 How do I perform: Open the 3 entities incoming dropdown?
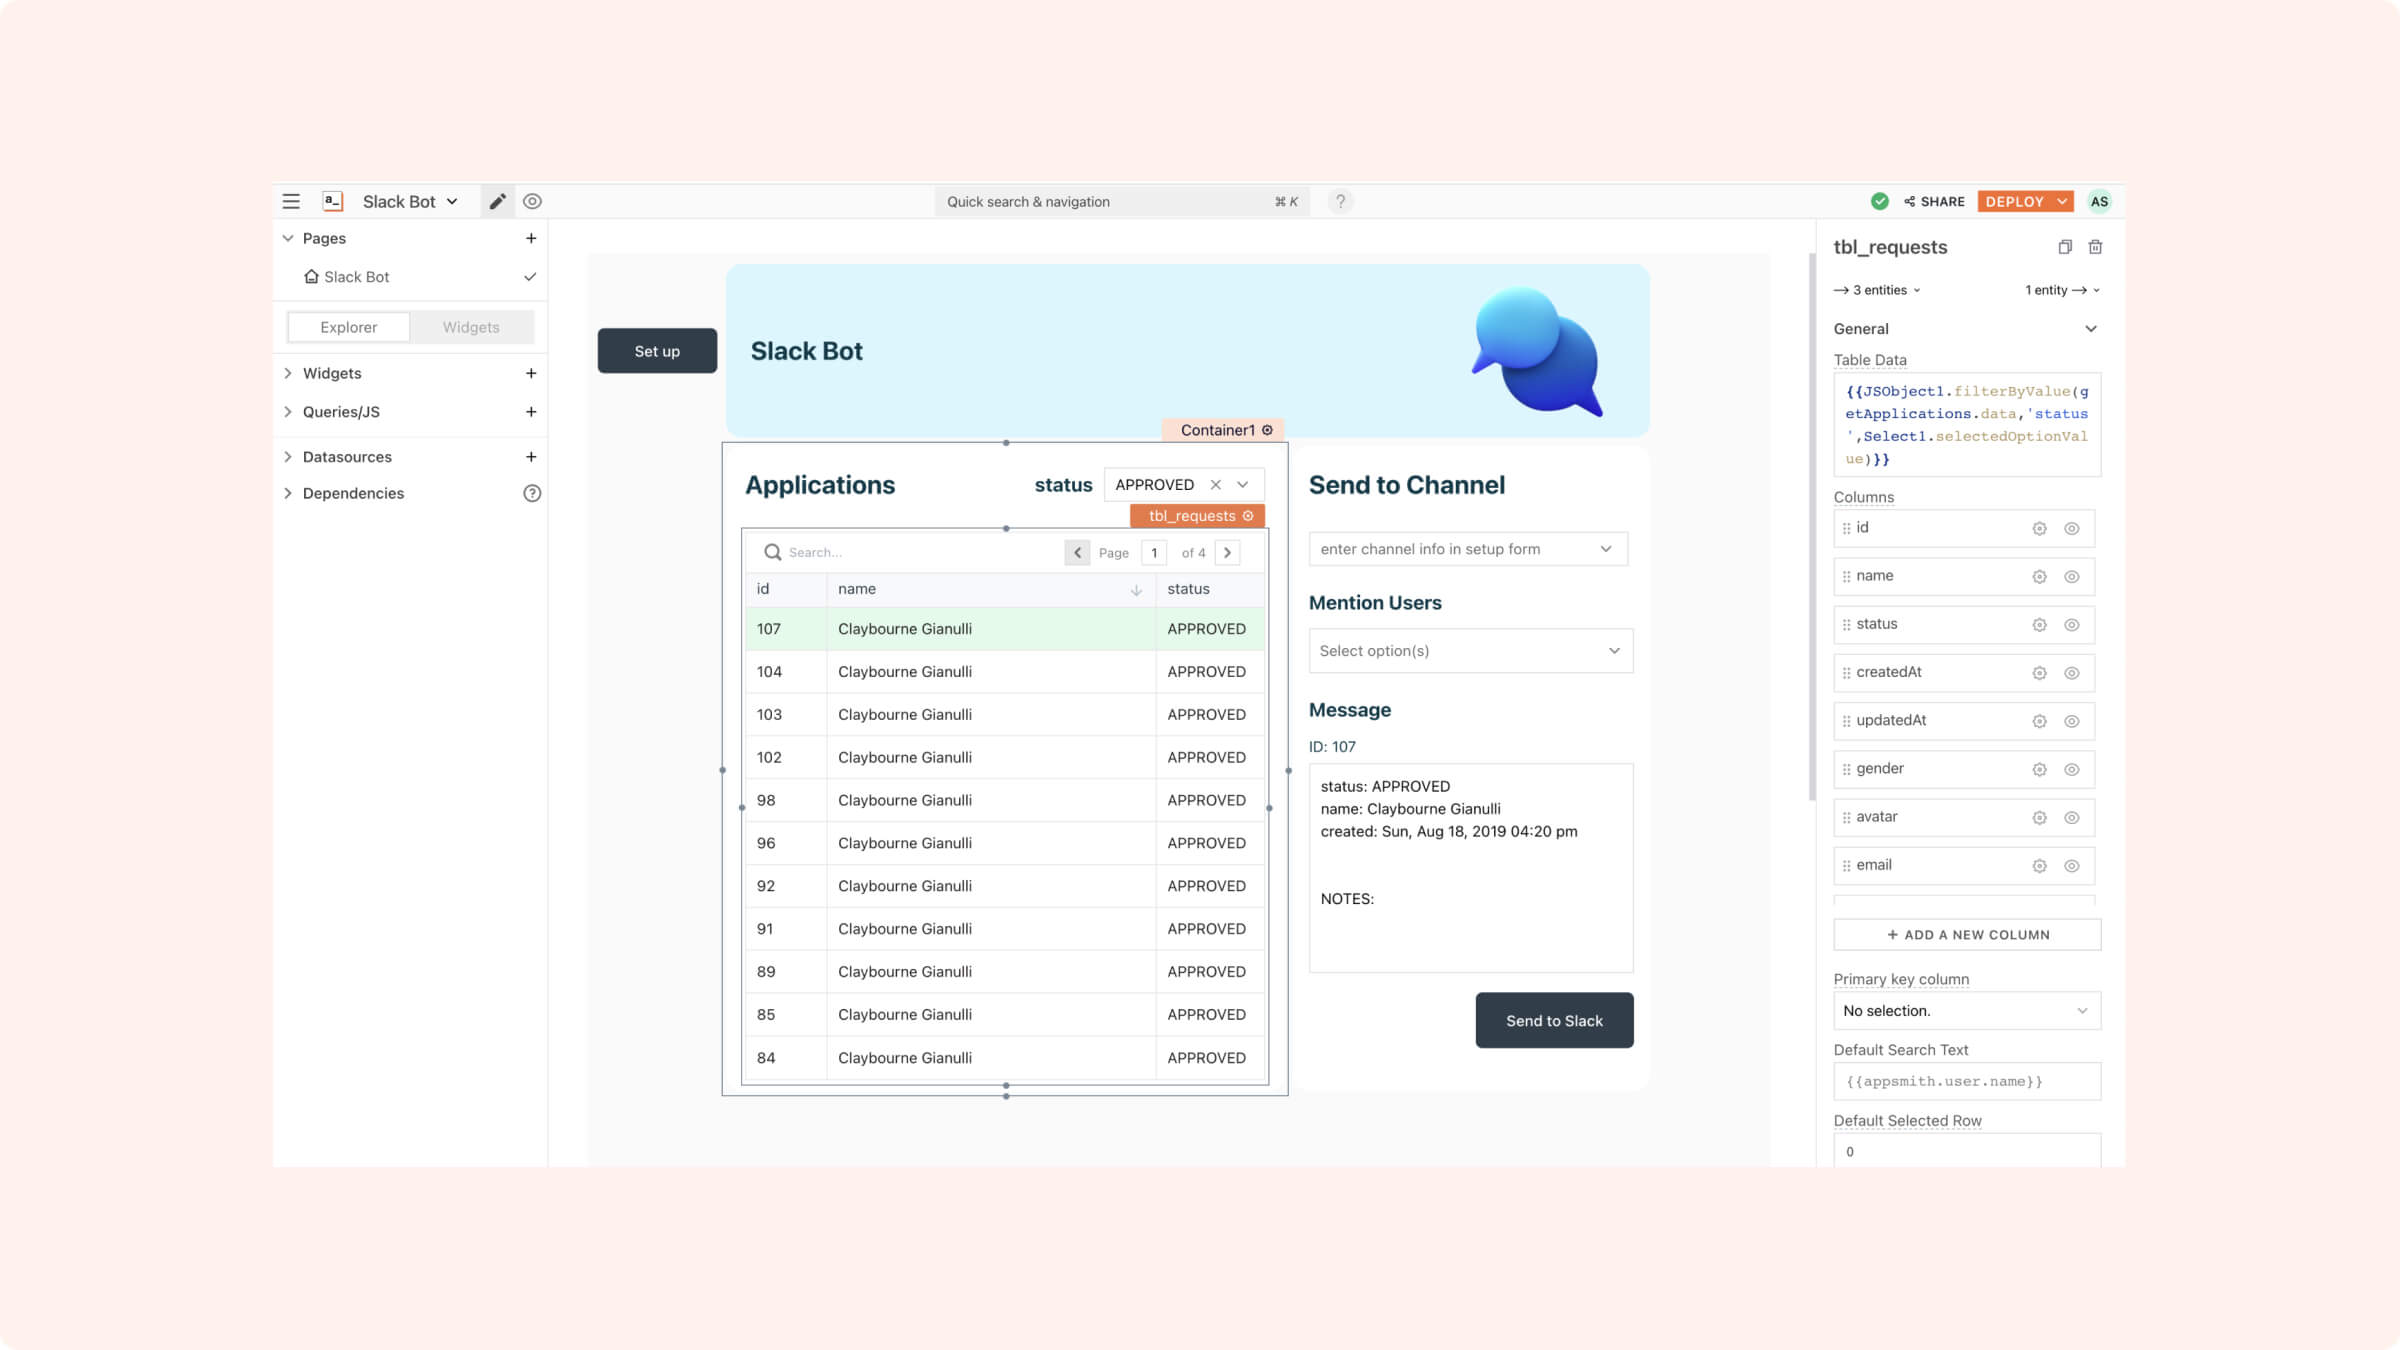pos(1877,290)
